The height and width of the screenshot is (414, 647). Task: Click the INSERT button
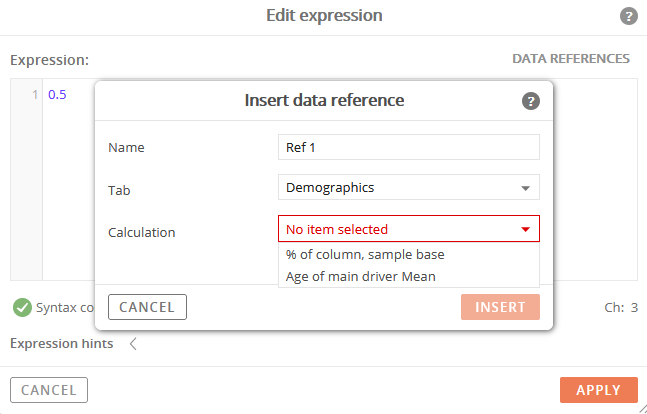tap(500, 307)
